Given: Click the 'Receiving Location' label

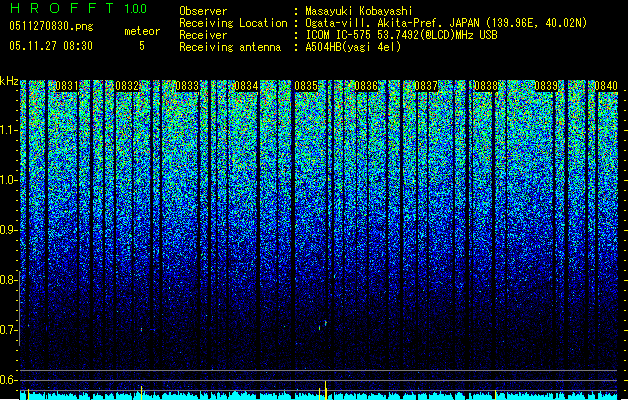Looking at the screenshot, I should click(x=233, y=23).
